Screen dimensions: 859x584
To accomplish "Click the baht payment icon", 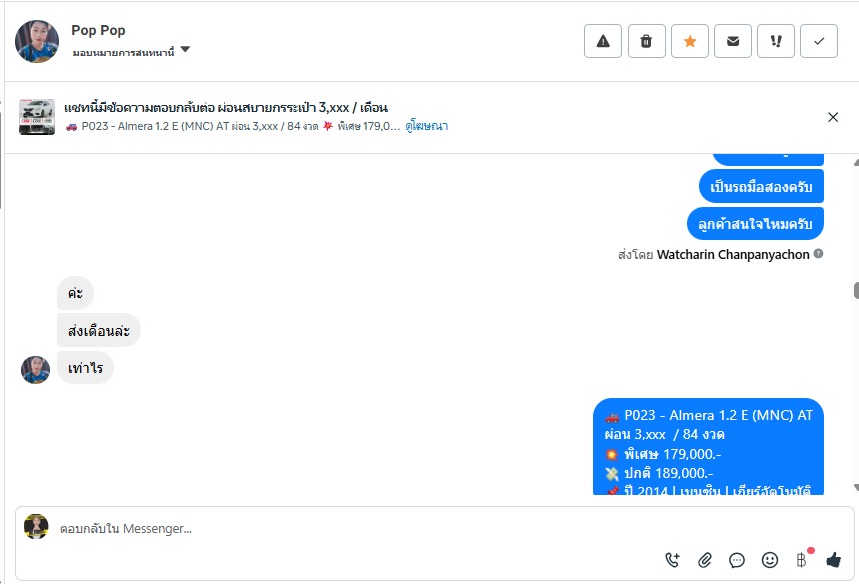I will 801,559.
